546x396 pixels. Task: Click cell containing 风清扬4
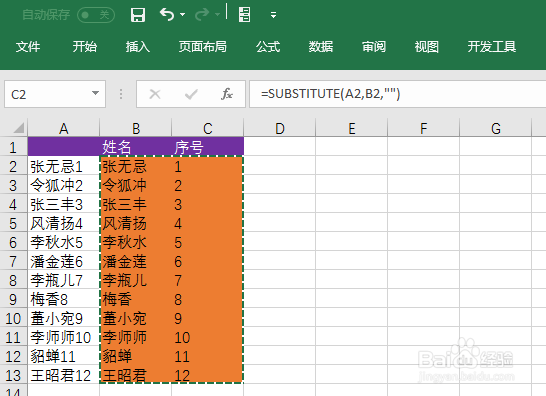[63, 223]
